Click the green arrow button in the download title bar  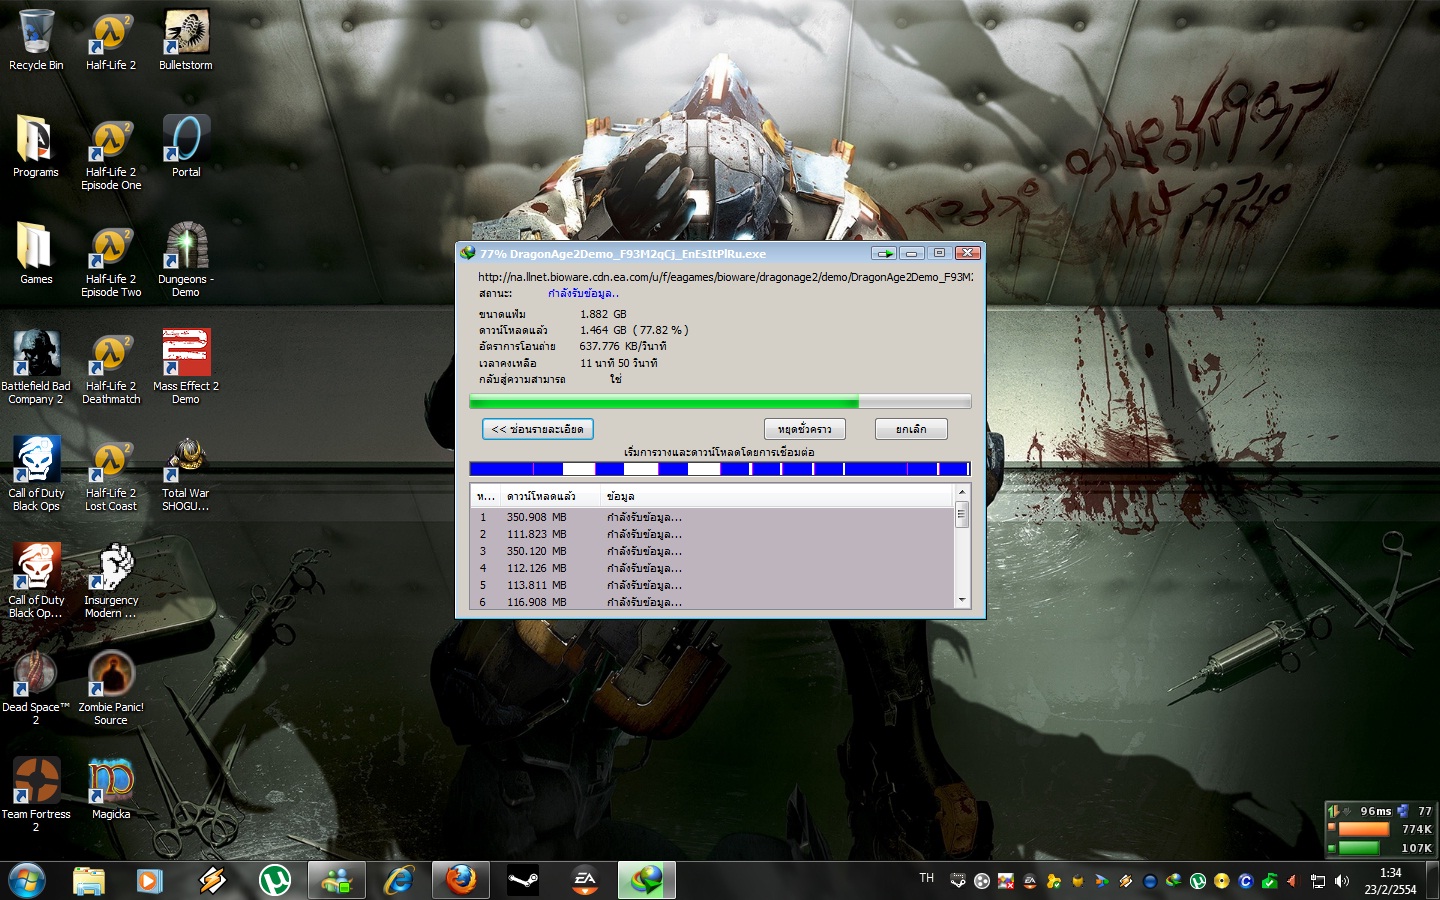(884, 253)
